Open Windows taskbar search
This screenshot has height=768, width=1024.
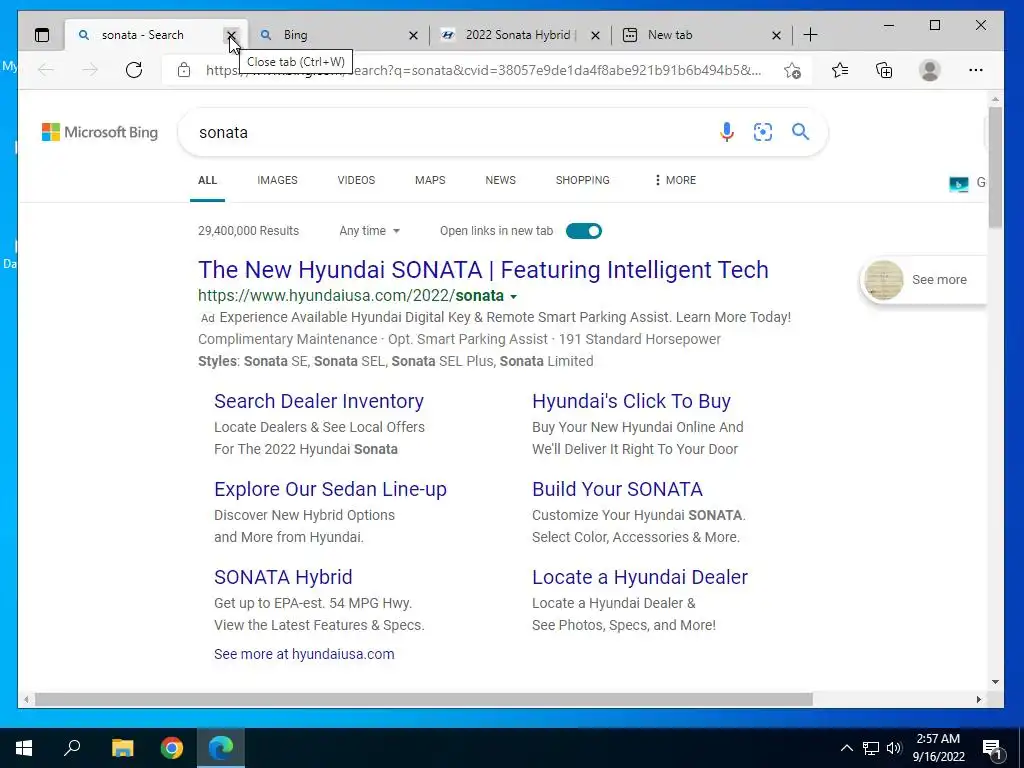72,748
